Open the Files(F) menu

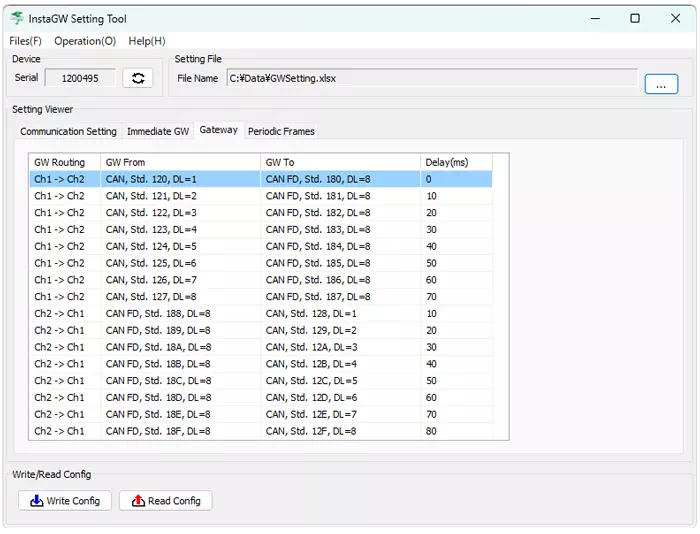point(25,41)
